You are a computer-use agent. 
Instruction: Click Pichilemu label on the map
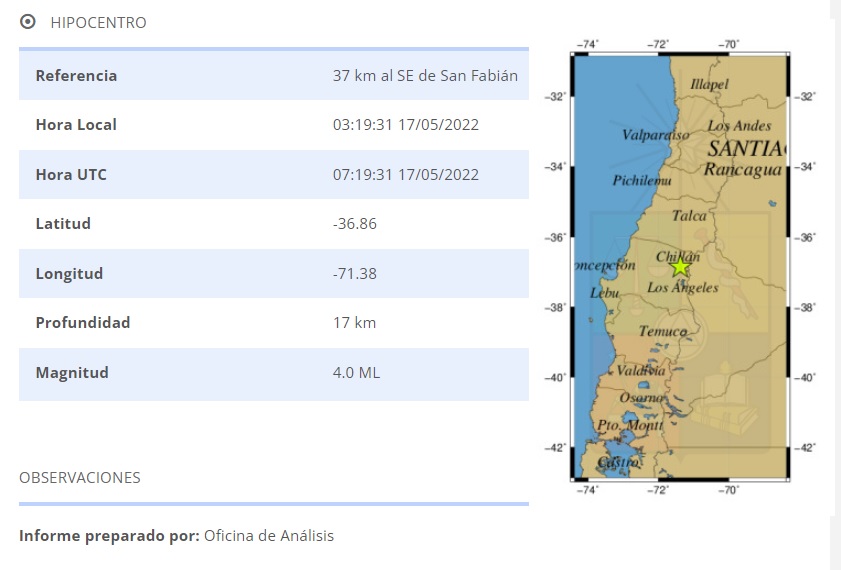point(641,180)
